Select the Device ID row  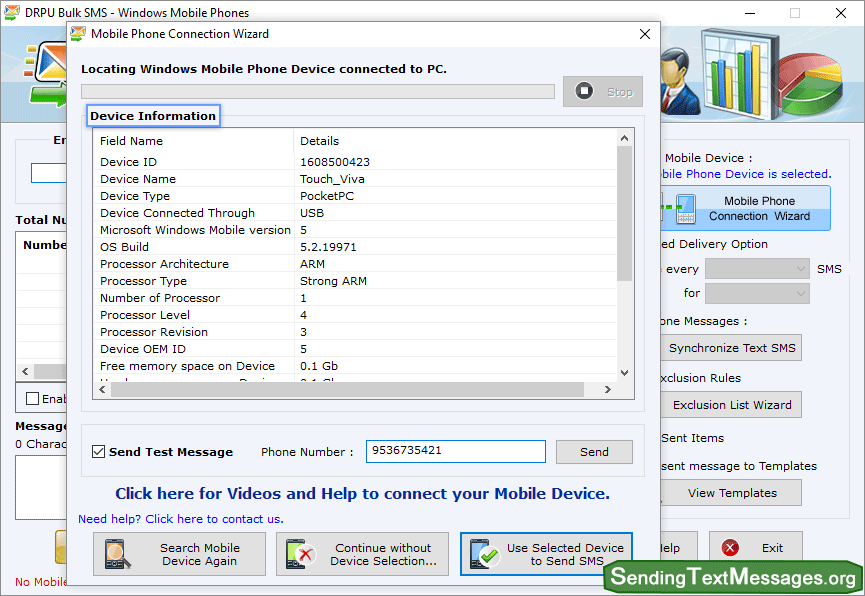click(355, 162)
